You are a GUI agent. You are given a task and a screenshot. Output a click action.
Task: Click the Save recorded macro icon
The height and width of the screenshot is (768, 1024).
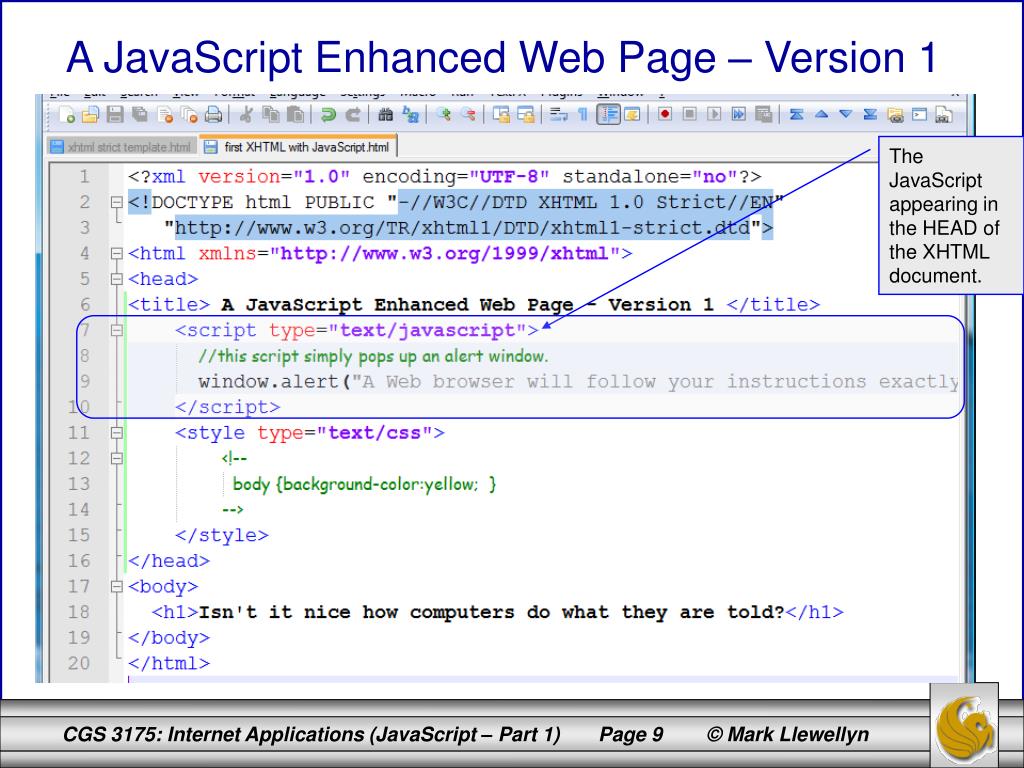coord(763,114)
